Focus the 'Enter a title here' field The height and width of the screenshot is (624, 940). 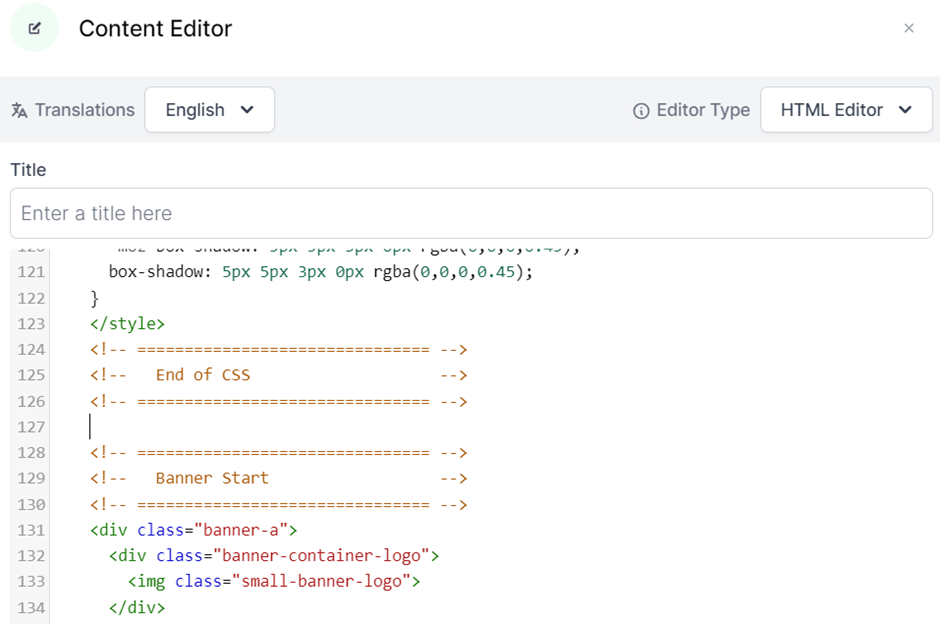[x=471, y=213]
